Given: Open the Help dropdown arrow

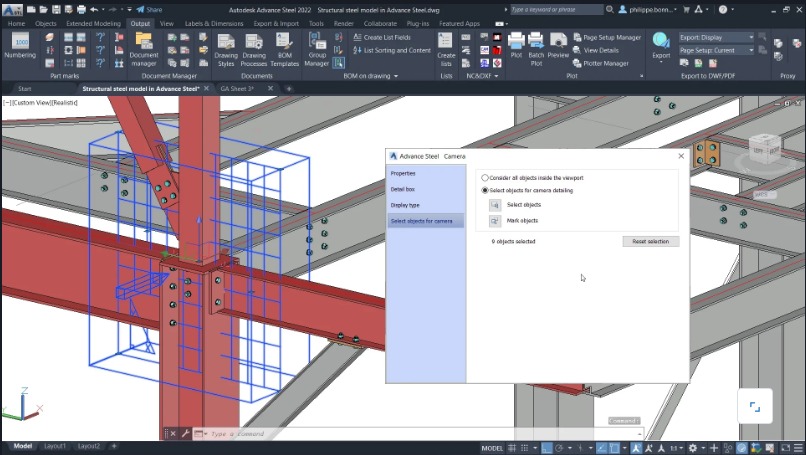Looking at the screenshot, I should [x=732, y=9].
